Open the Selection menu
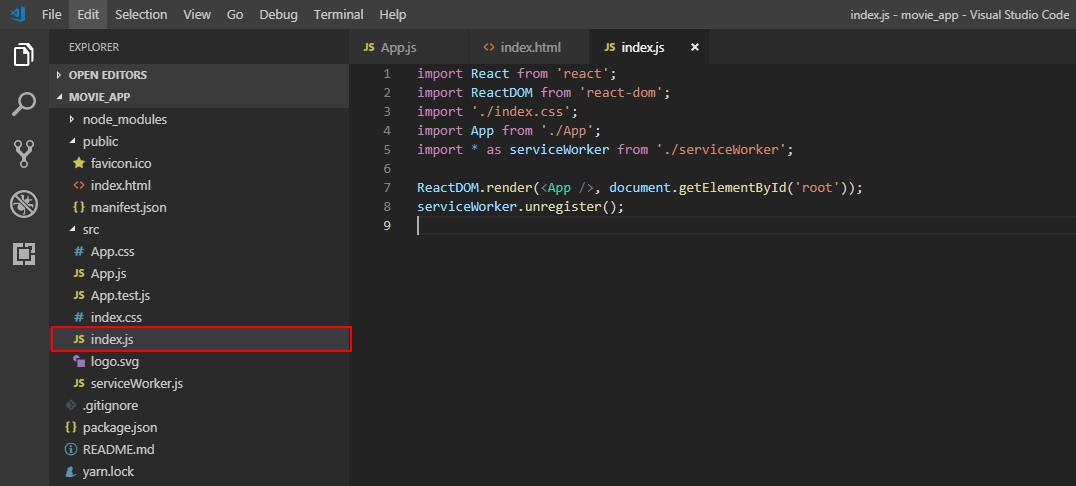This screenshot has height=486, width=1076. [x=141, y=14]
